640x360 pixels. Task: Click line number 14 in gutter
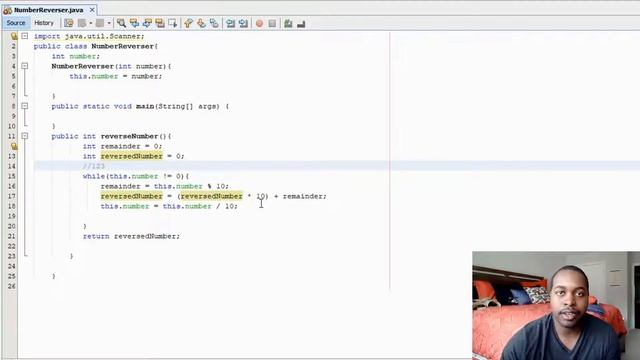[x=11, y=166]
